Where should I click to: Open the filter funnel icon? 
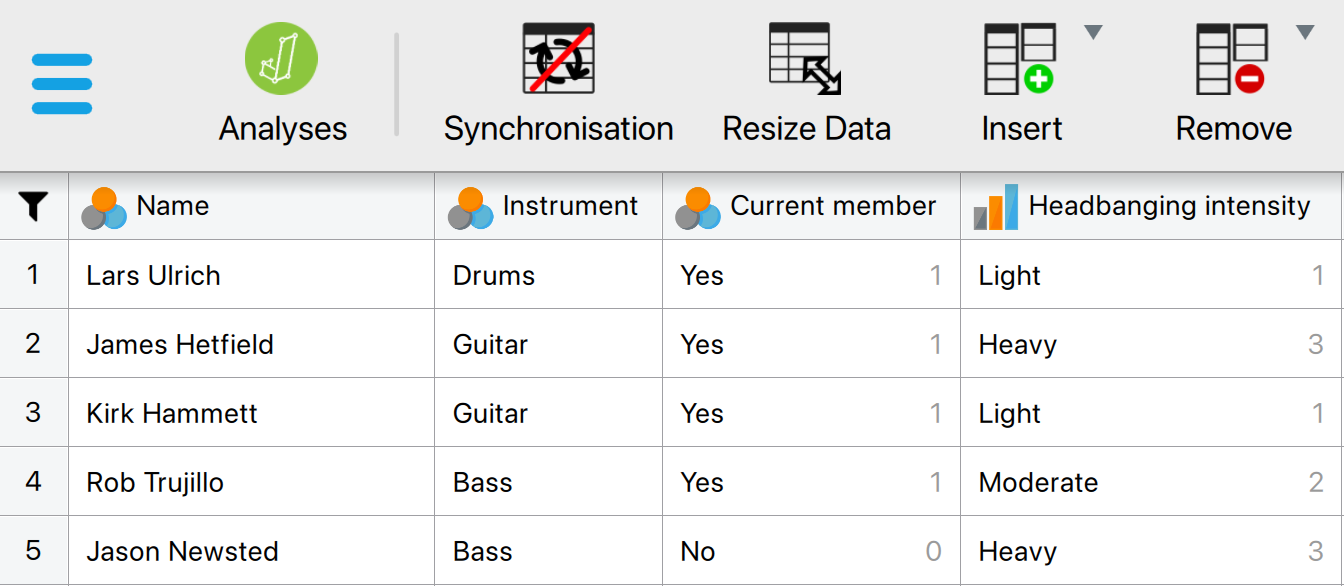(33, 207)
